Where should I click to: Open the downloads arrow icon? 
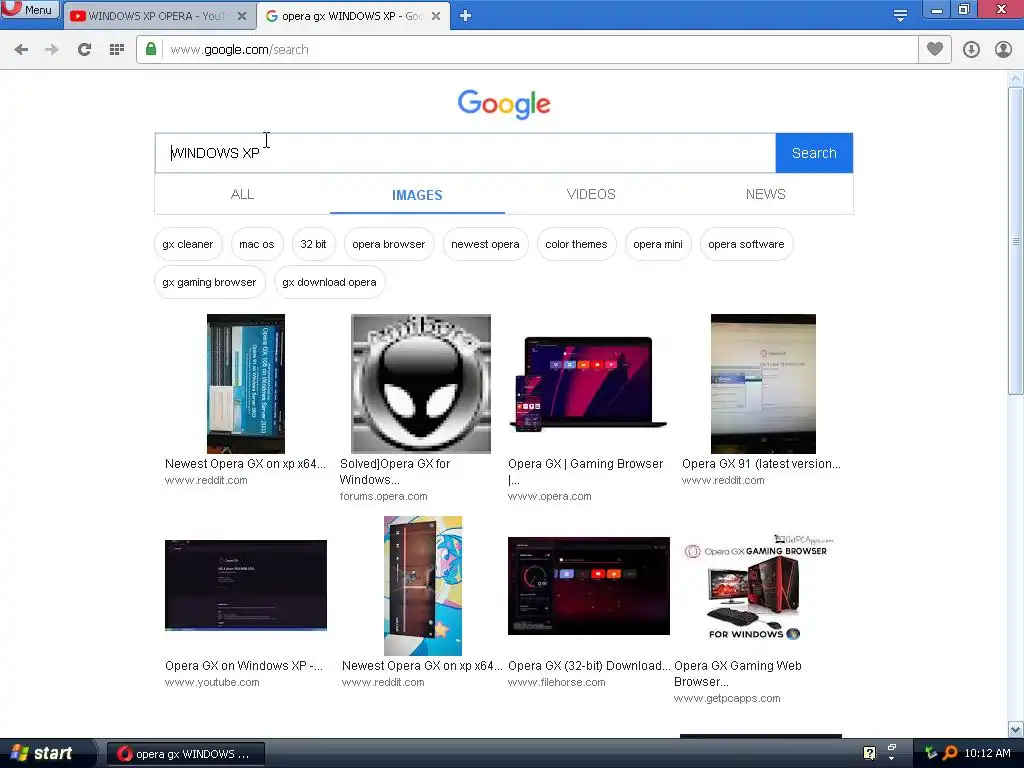971,50
